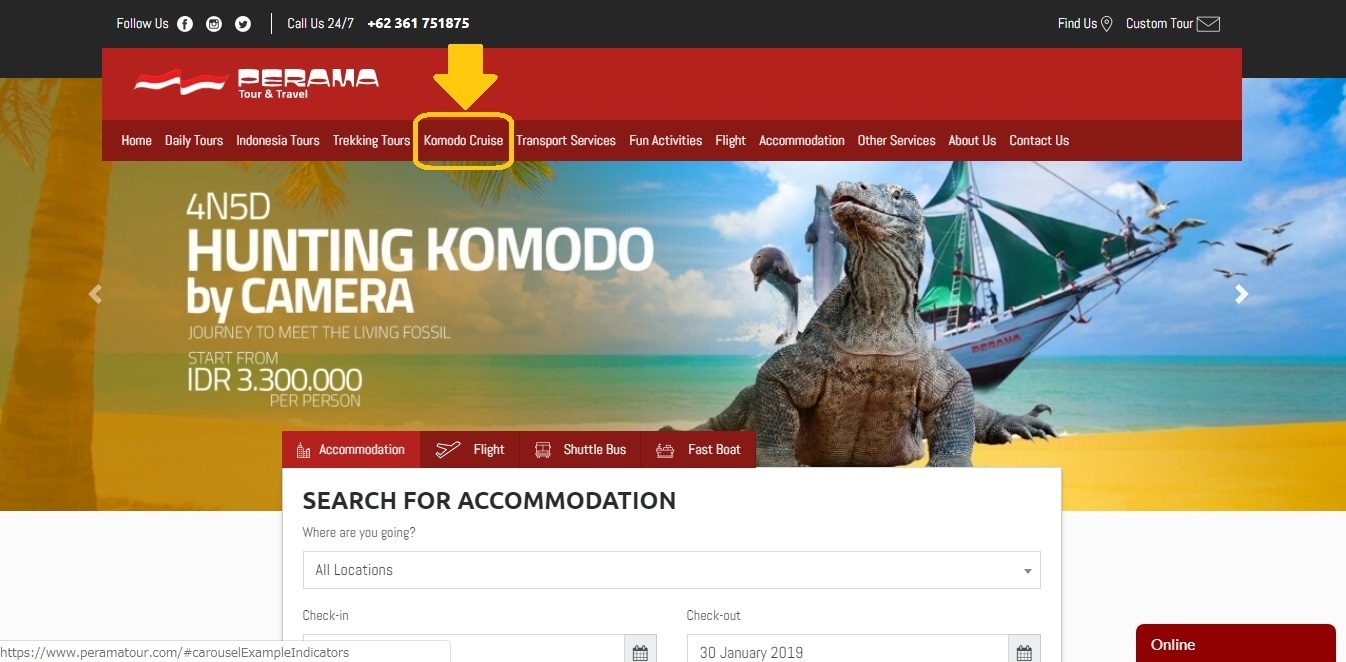1346x662 pixels.
Task: Click the Find Us location pin icon
Action: (x=1107, y=24)
